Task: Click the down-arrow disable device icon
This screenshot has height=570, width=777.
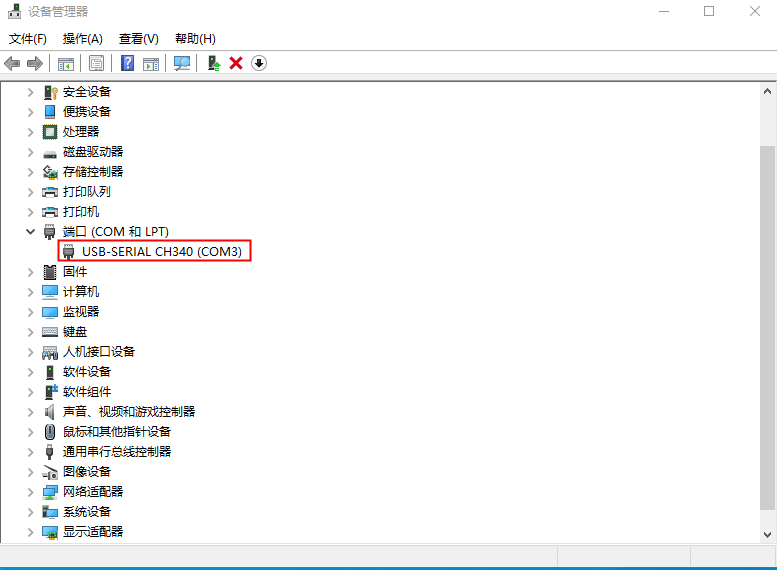Action: pyautogui.click(x=259, y=63)
